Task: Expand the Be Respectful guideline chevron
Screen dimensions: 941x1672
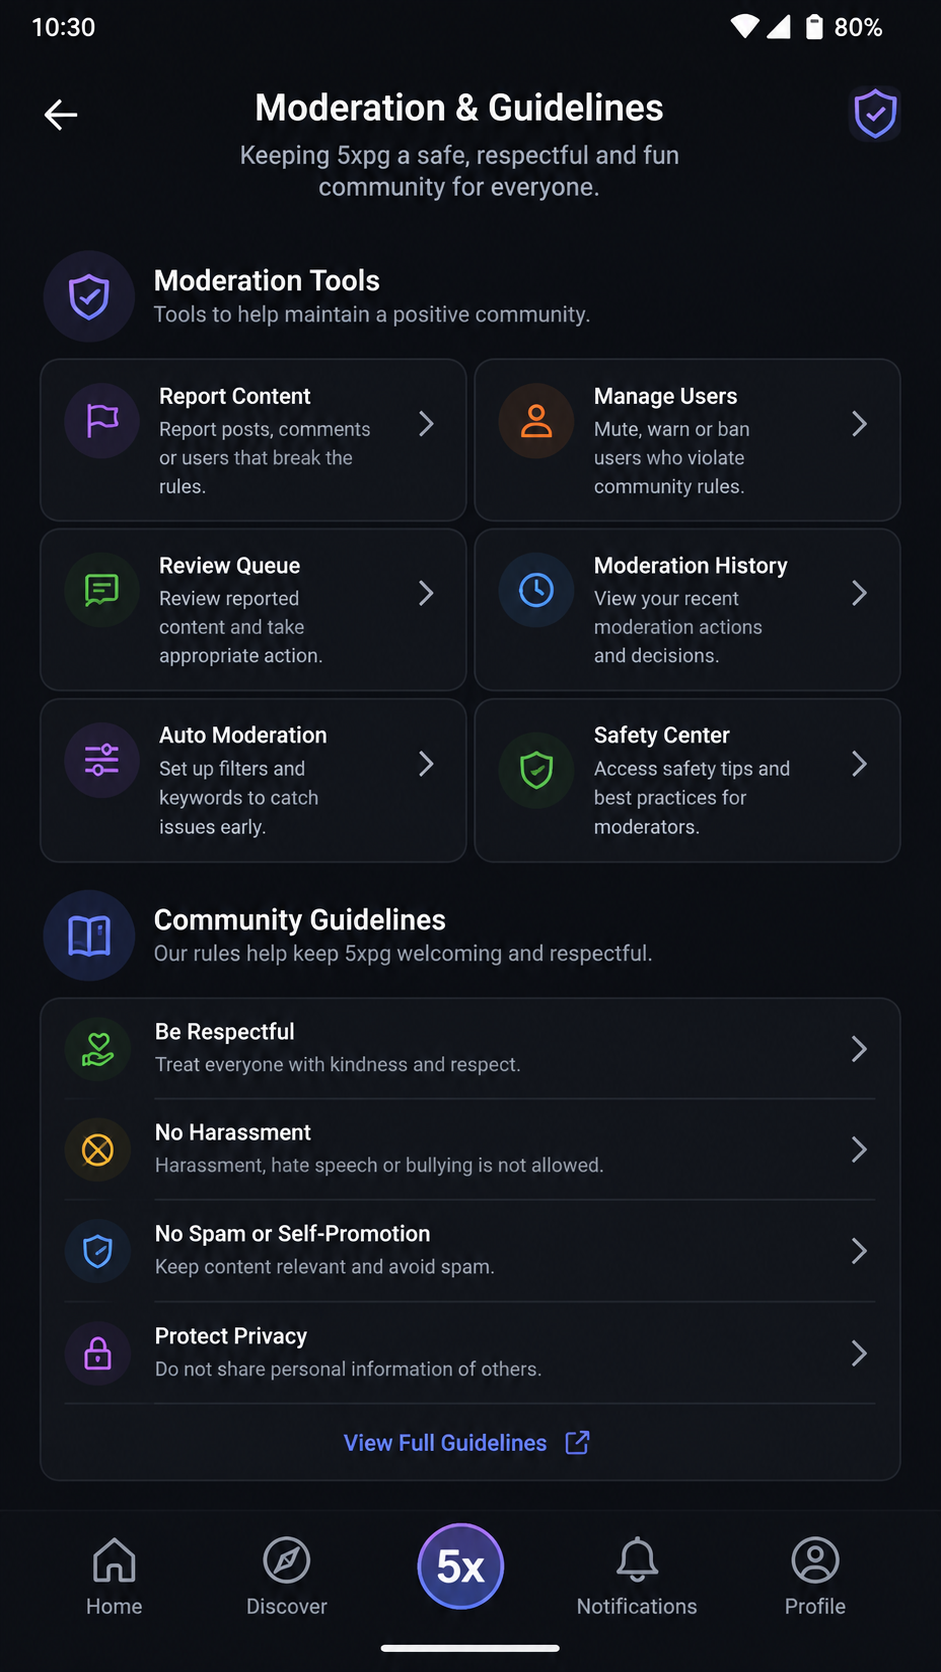Action: coord(859,1049)
